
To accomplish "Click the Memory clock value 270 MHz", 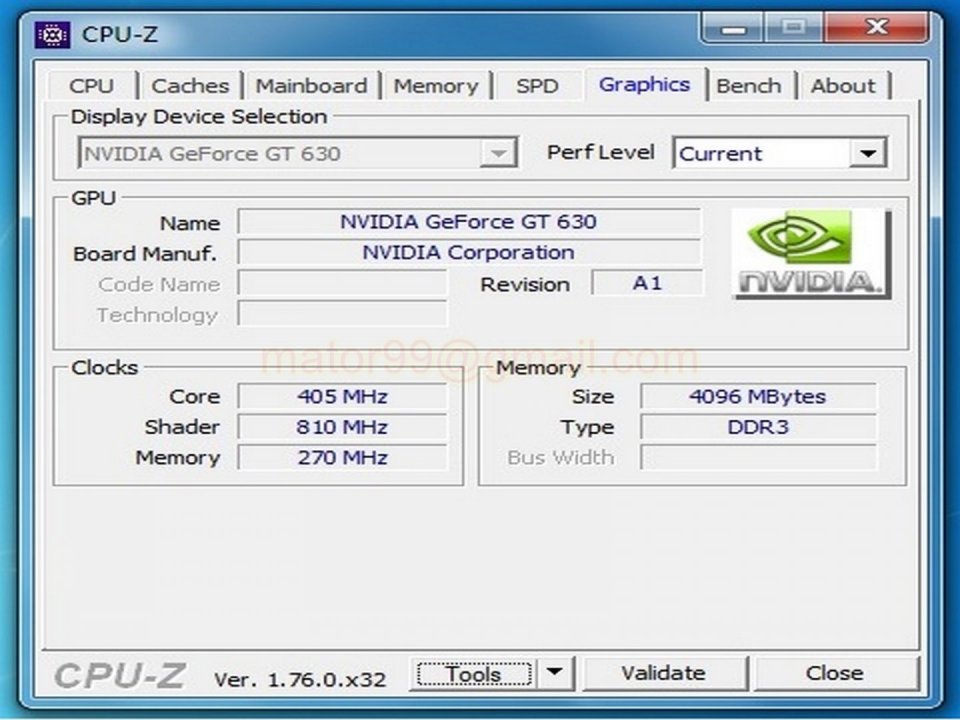I will click(342, 458).
